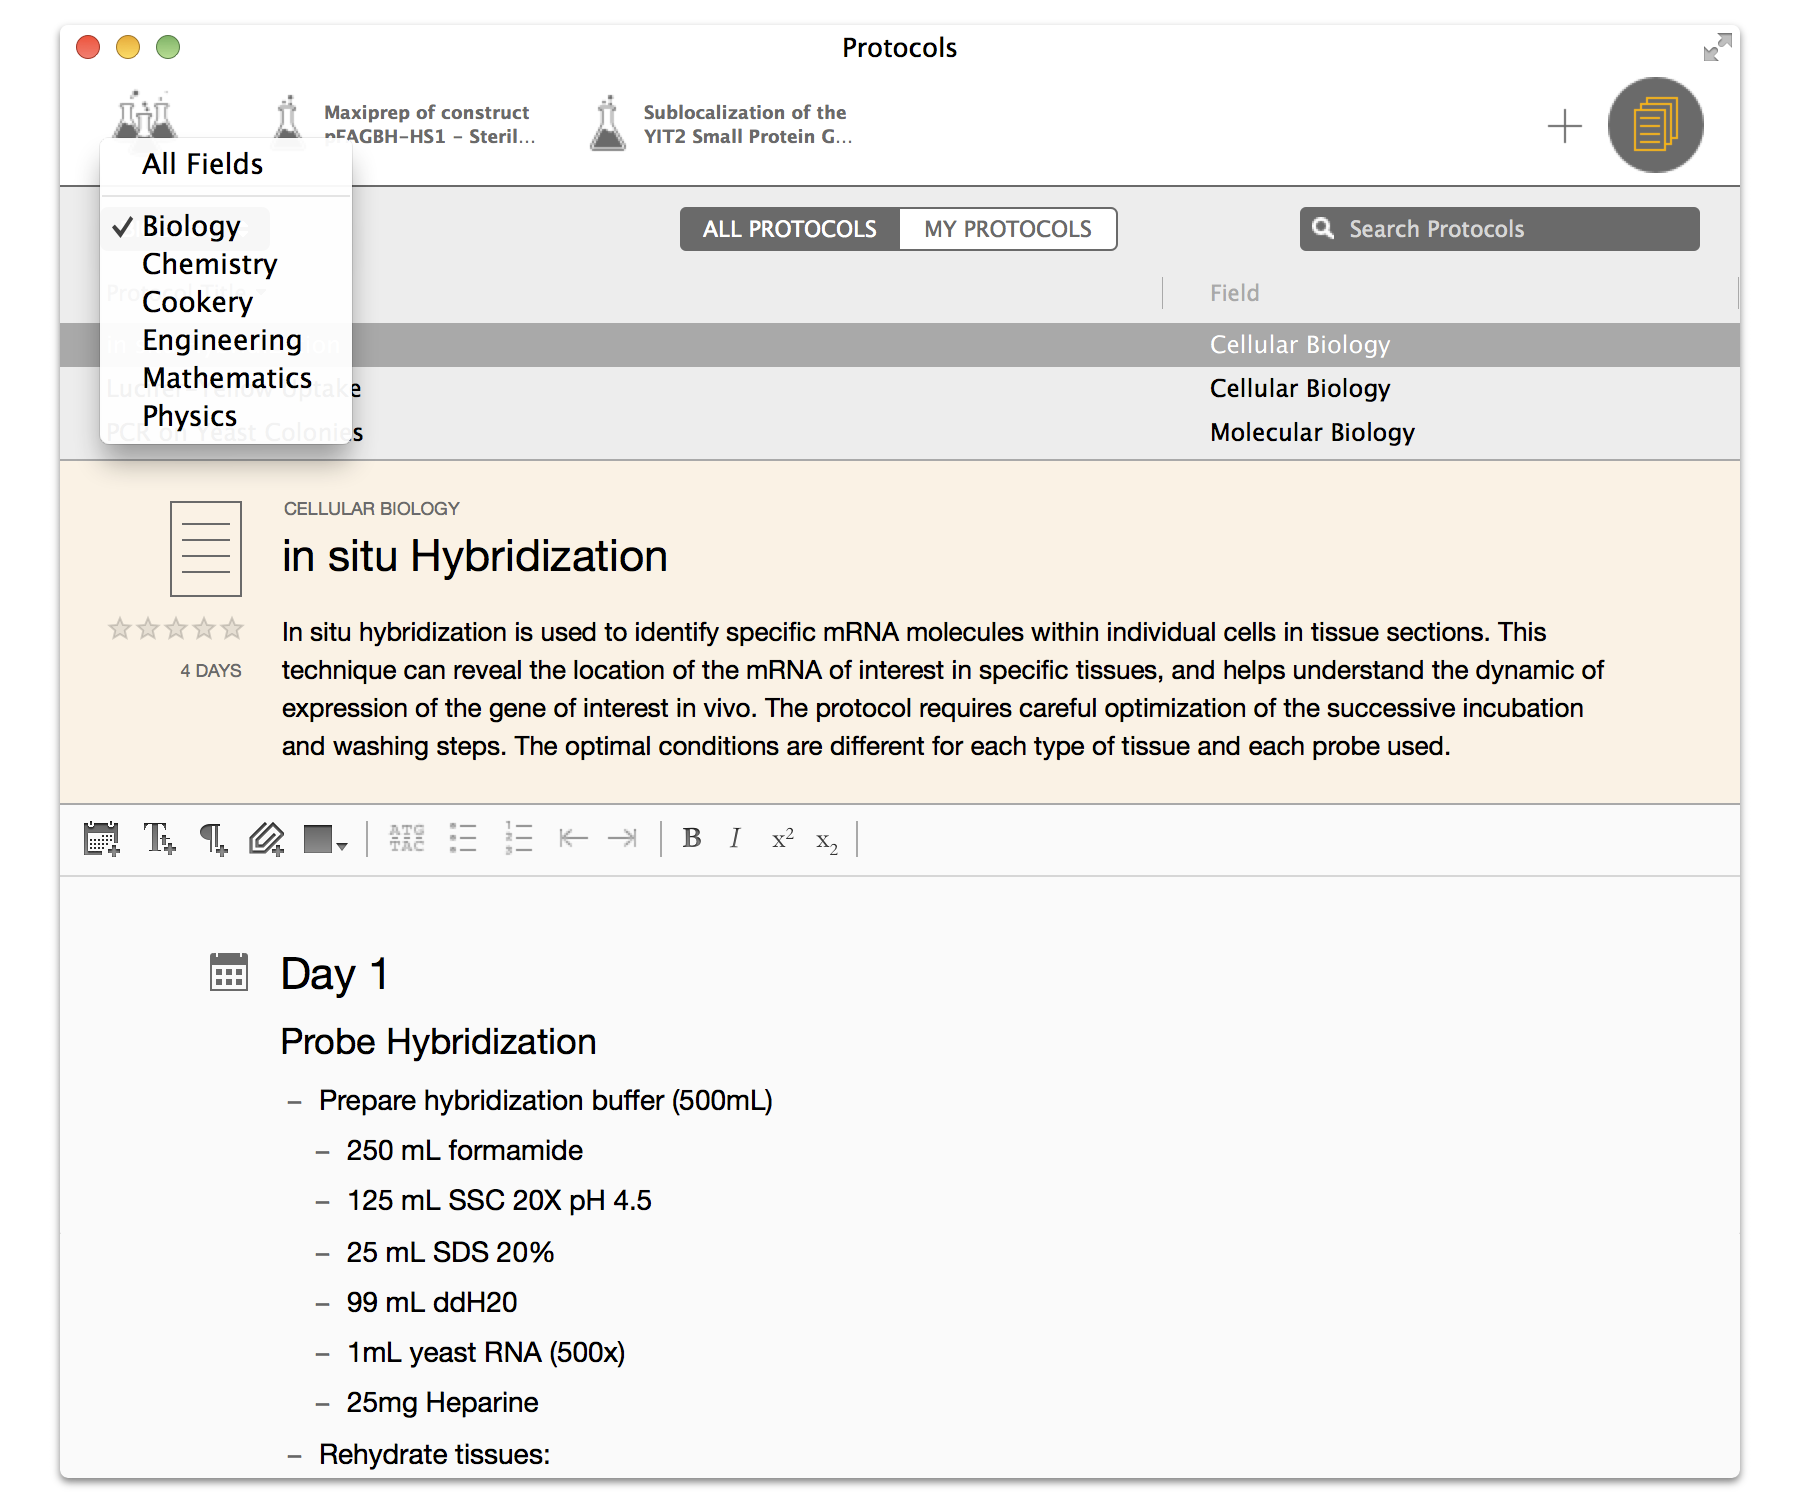Apply subscript formatting
The image size is (1800, 1500).
[x=827, y=842]
